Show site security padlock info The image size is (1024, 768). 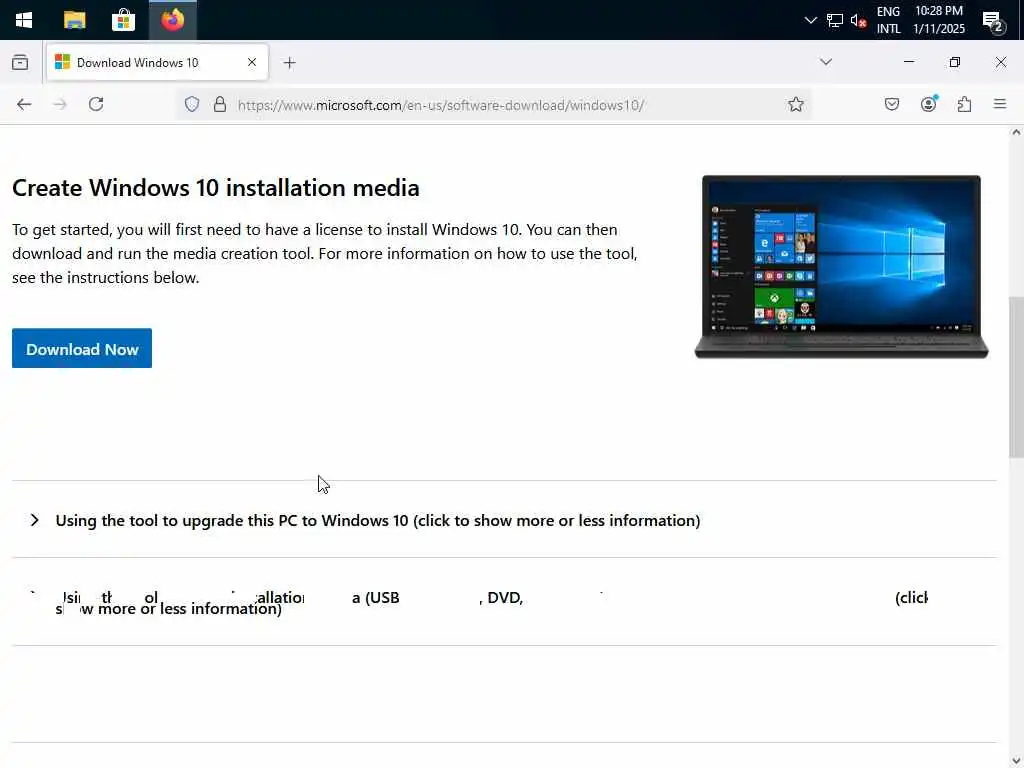(x=220, y=104)
